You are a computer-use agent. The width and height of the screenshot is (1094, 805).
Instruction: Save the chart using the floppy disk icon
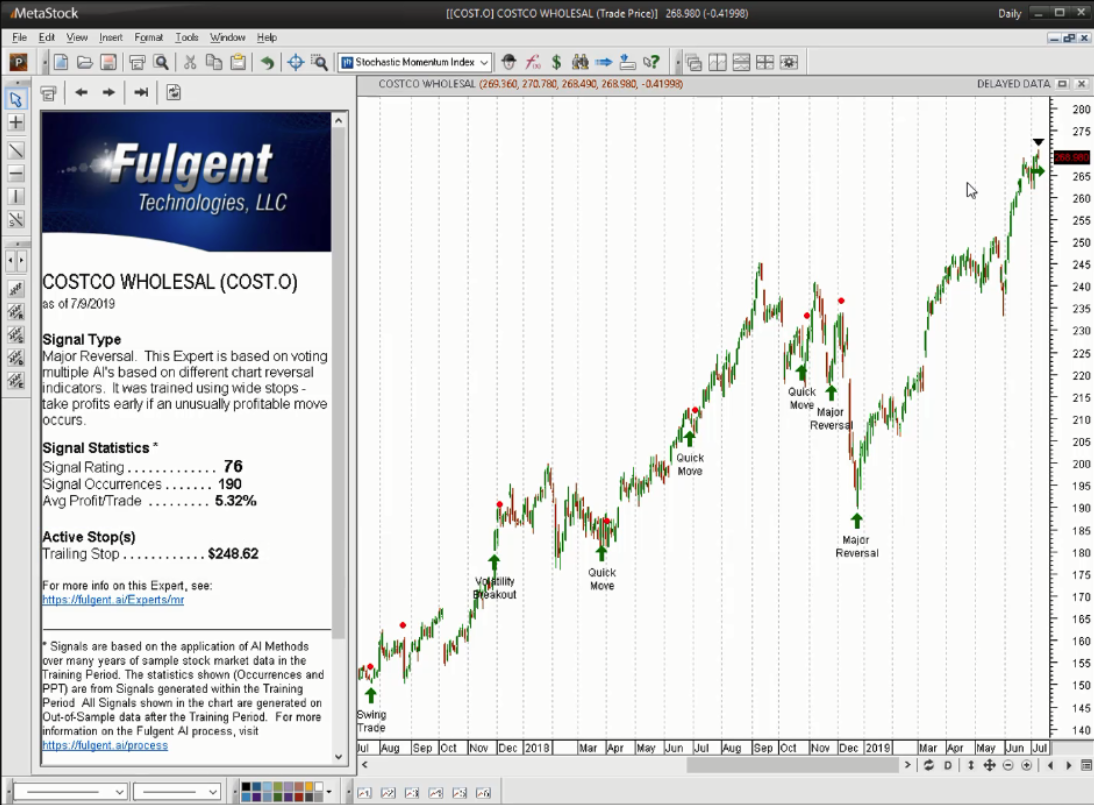click(108, 62)
